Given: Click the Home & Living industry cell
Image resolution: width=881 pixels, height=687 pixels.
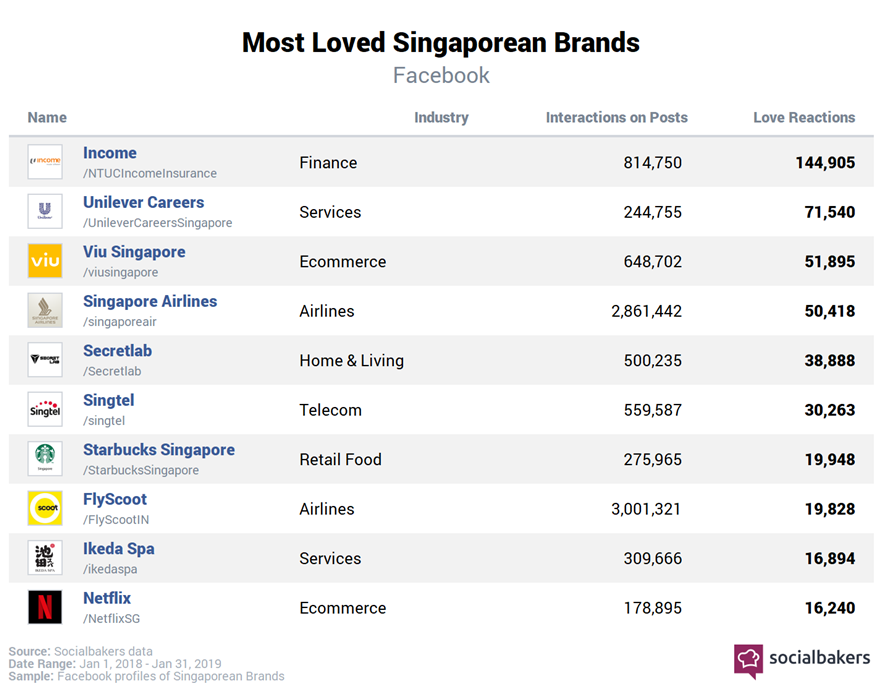Looking at the screenshot, I should [x=352, y=360].
